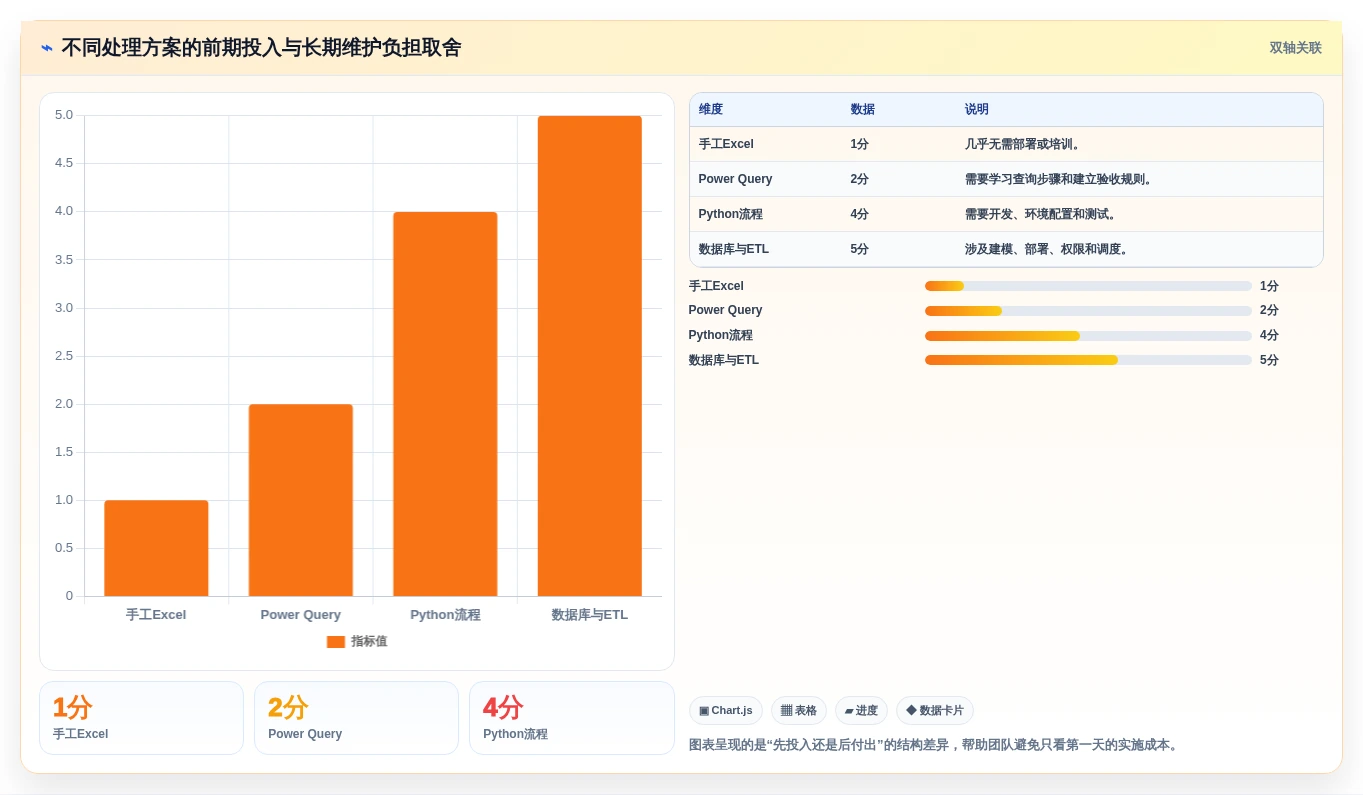The image size is (1363, 795).
Task: Click the Power Query progress bar
Action: pyautogui.click(x=1088, y=311)
